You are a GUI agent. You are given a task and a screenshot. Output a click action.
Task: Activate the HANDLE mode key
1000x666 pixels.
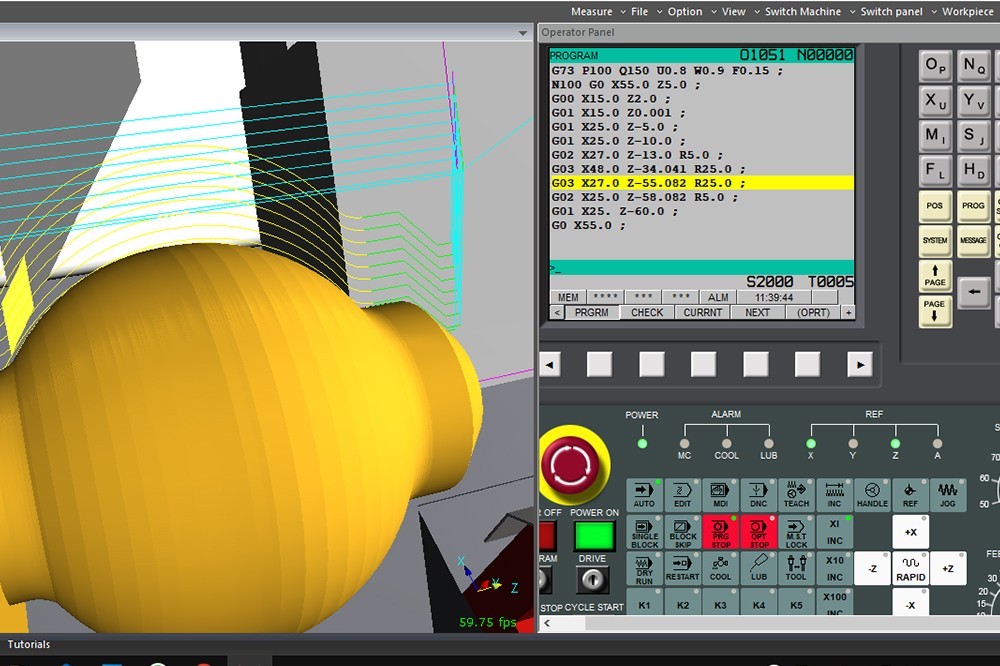(872, 495)
